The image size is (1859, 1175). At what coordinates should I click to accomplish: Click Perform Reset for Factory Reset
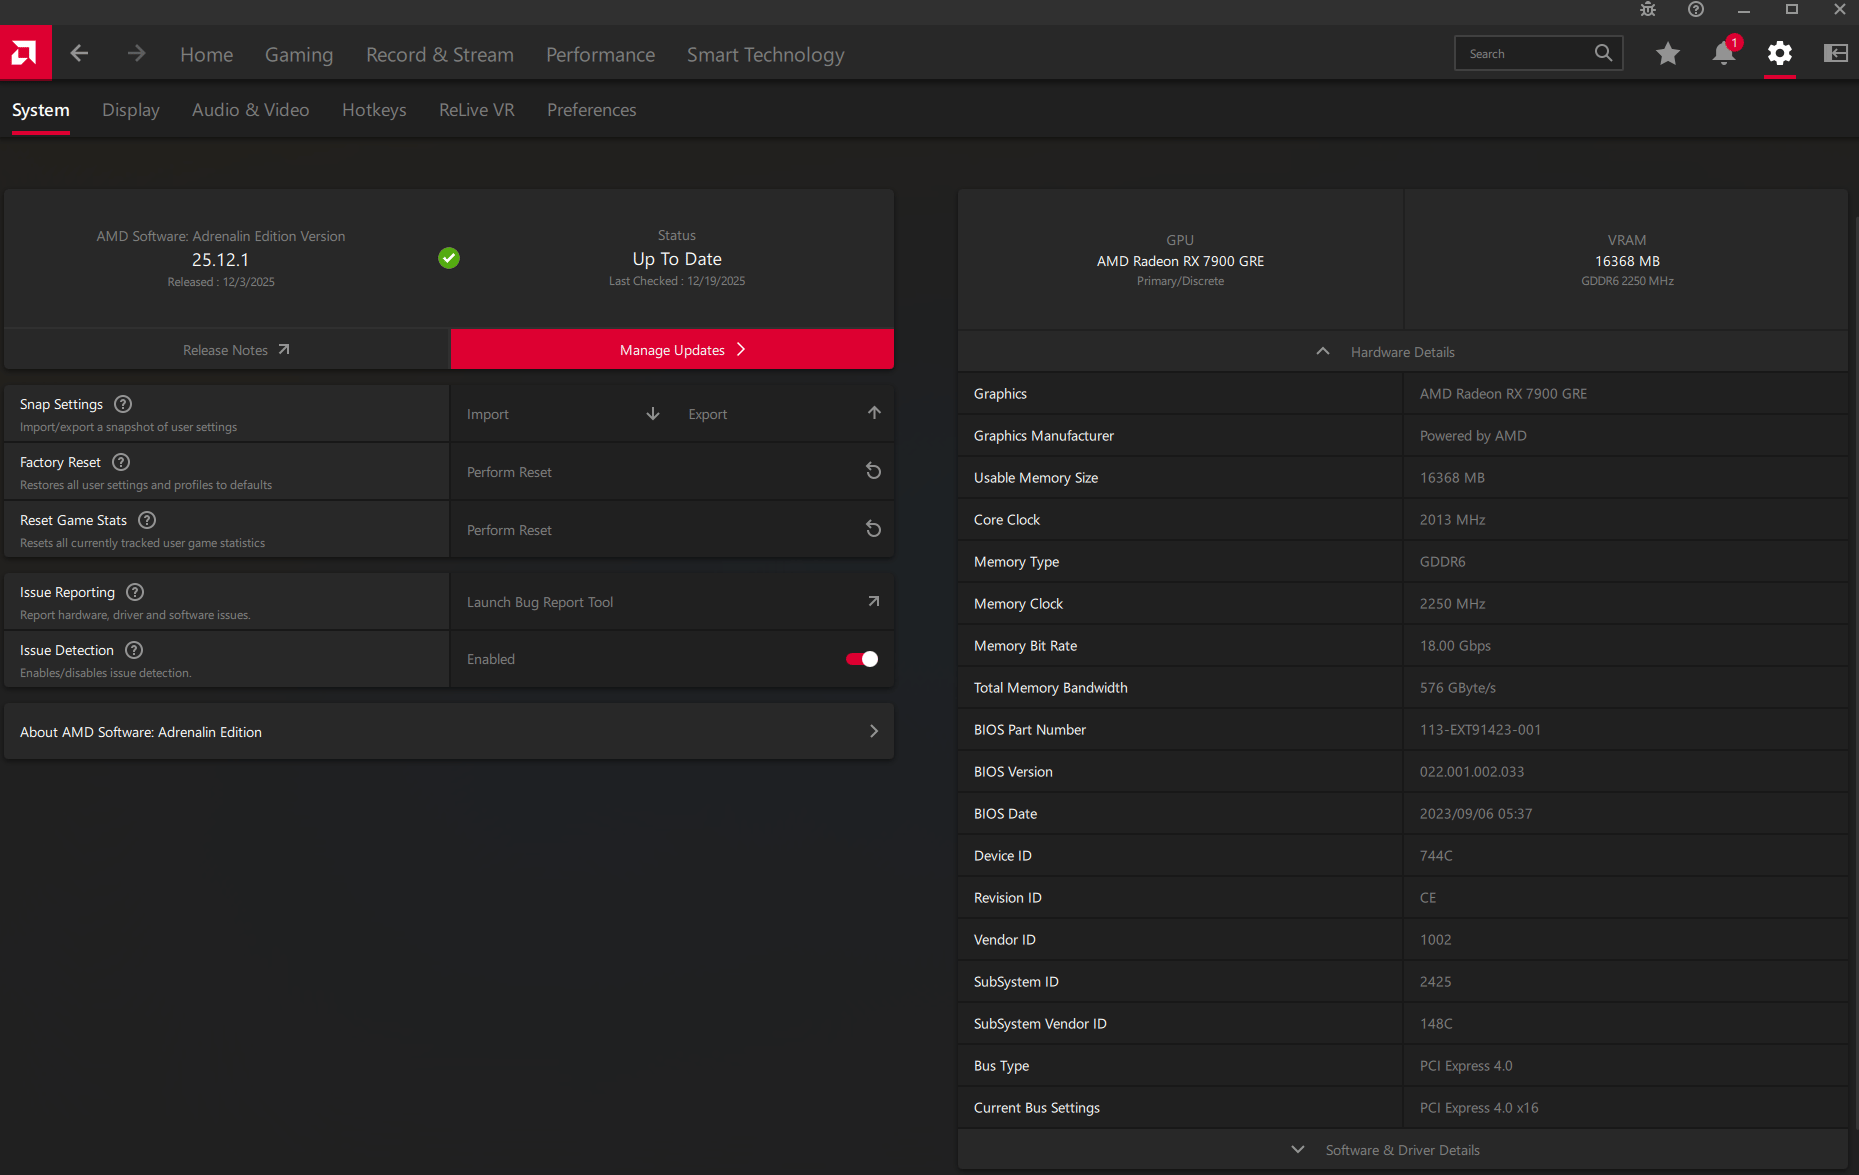point(672,472)
